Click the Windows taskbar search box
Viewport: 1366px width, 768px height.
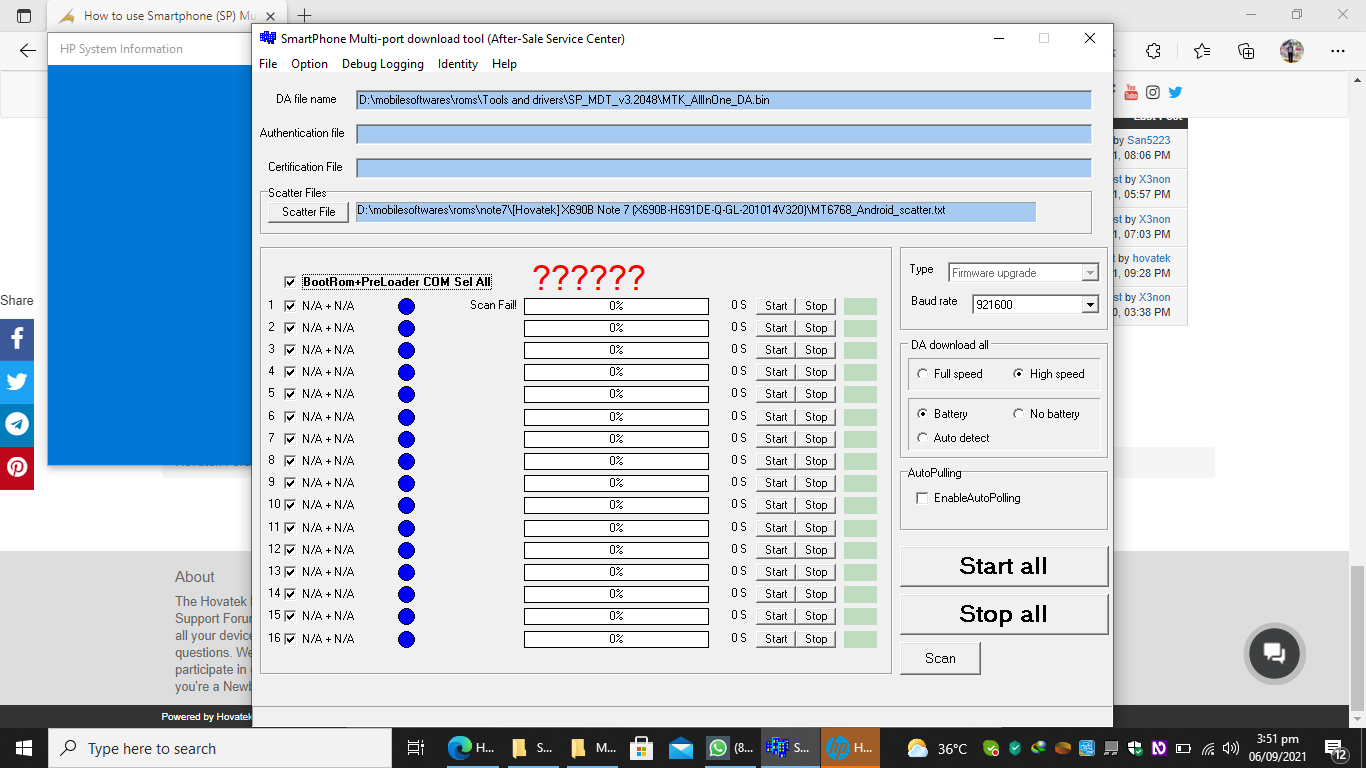[220, 748]
